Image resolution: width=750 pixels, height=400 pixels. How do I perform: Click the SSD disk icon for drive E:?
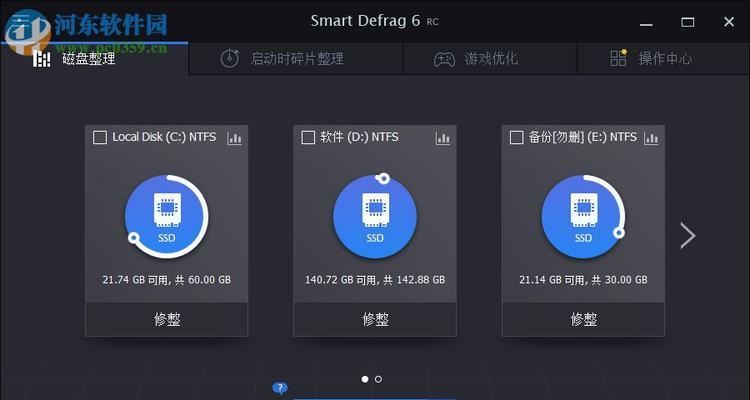tap(583, 217)
